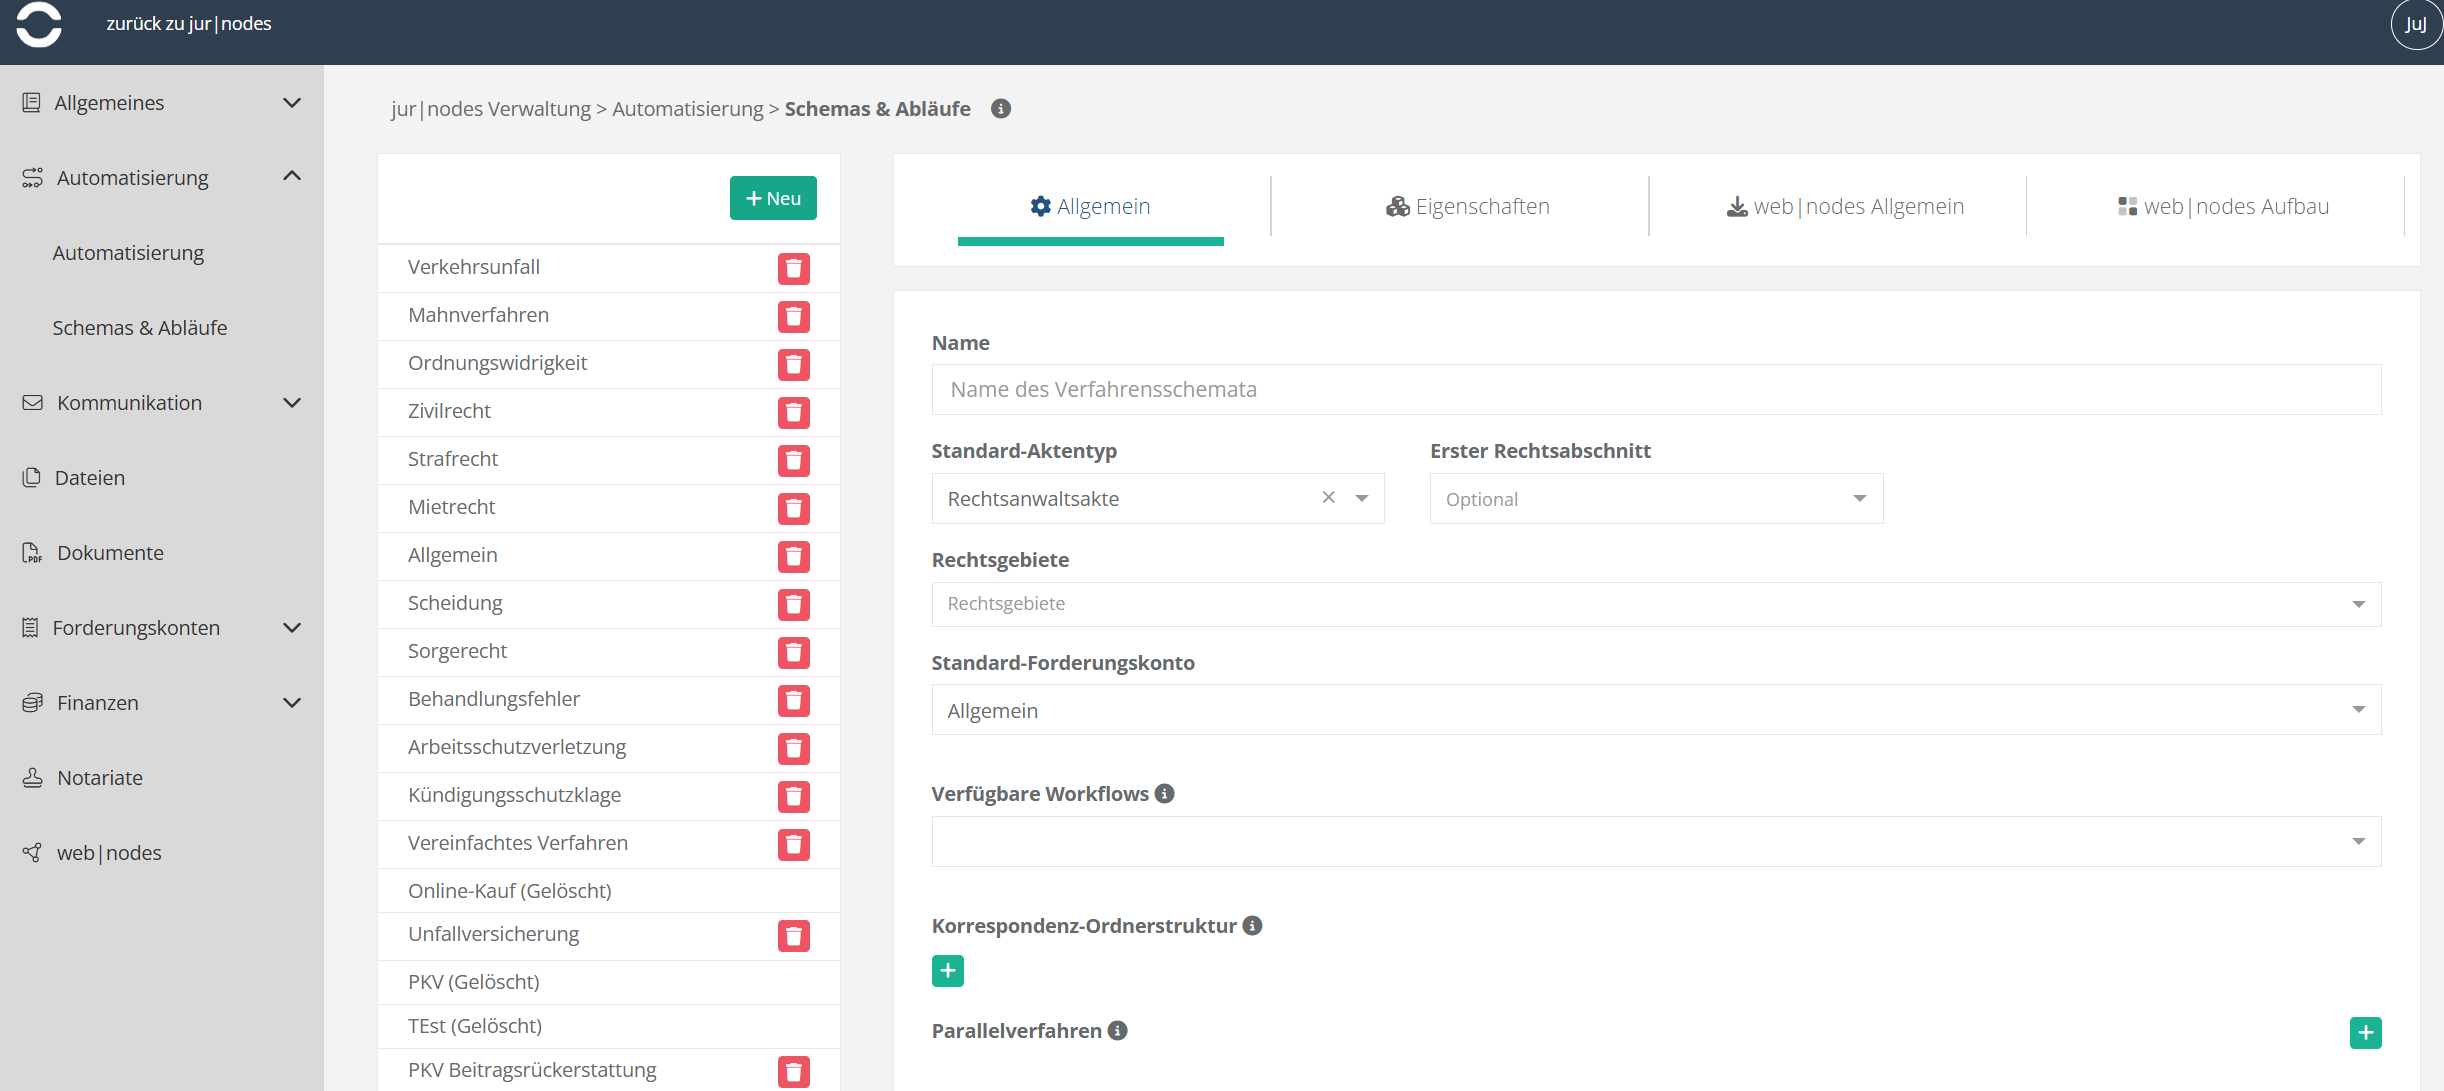This screenshot has width=2444, height=1091.
Task: Clear Rechtsanwaltsakte selection with X icon
Action: tap(1328, 498)
